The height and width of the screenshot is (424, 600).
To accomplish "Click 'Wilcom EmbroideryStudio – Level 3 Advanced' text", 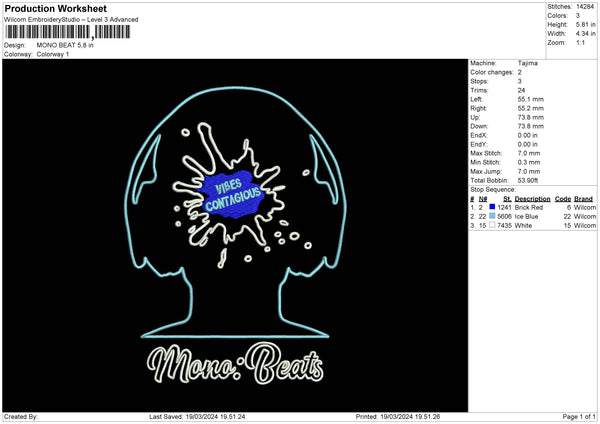I will [71, 20].
